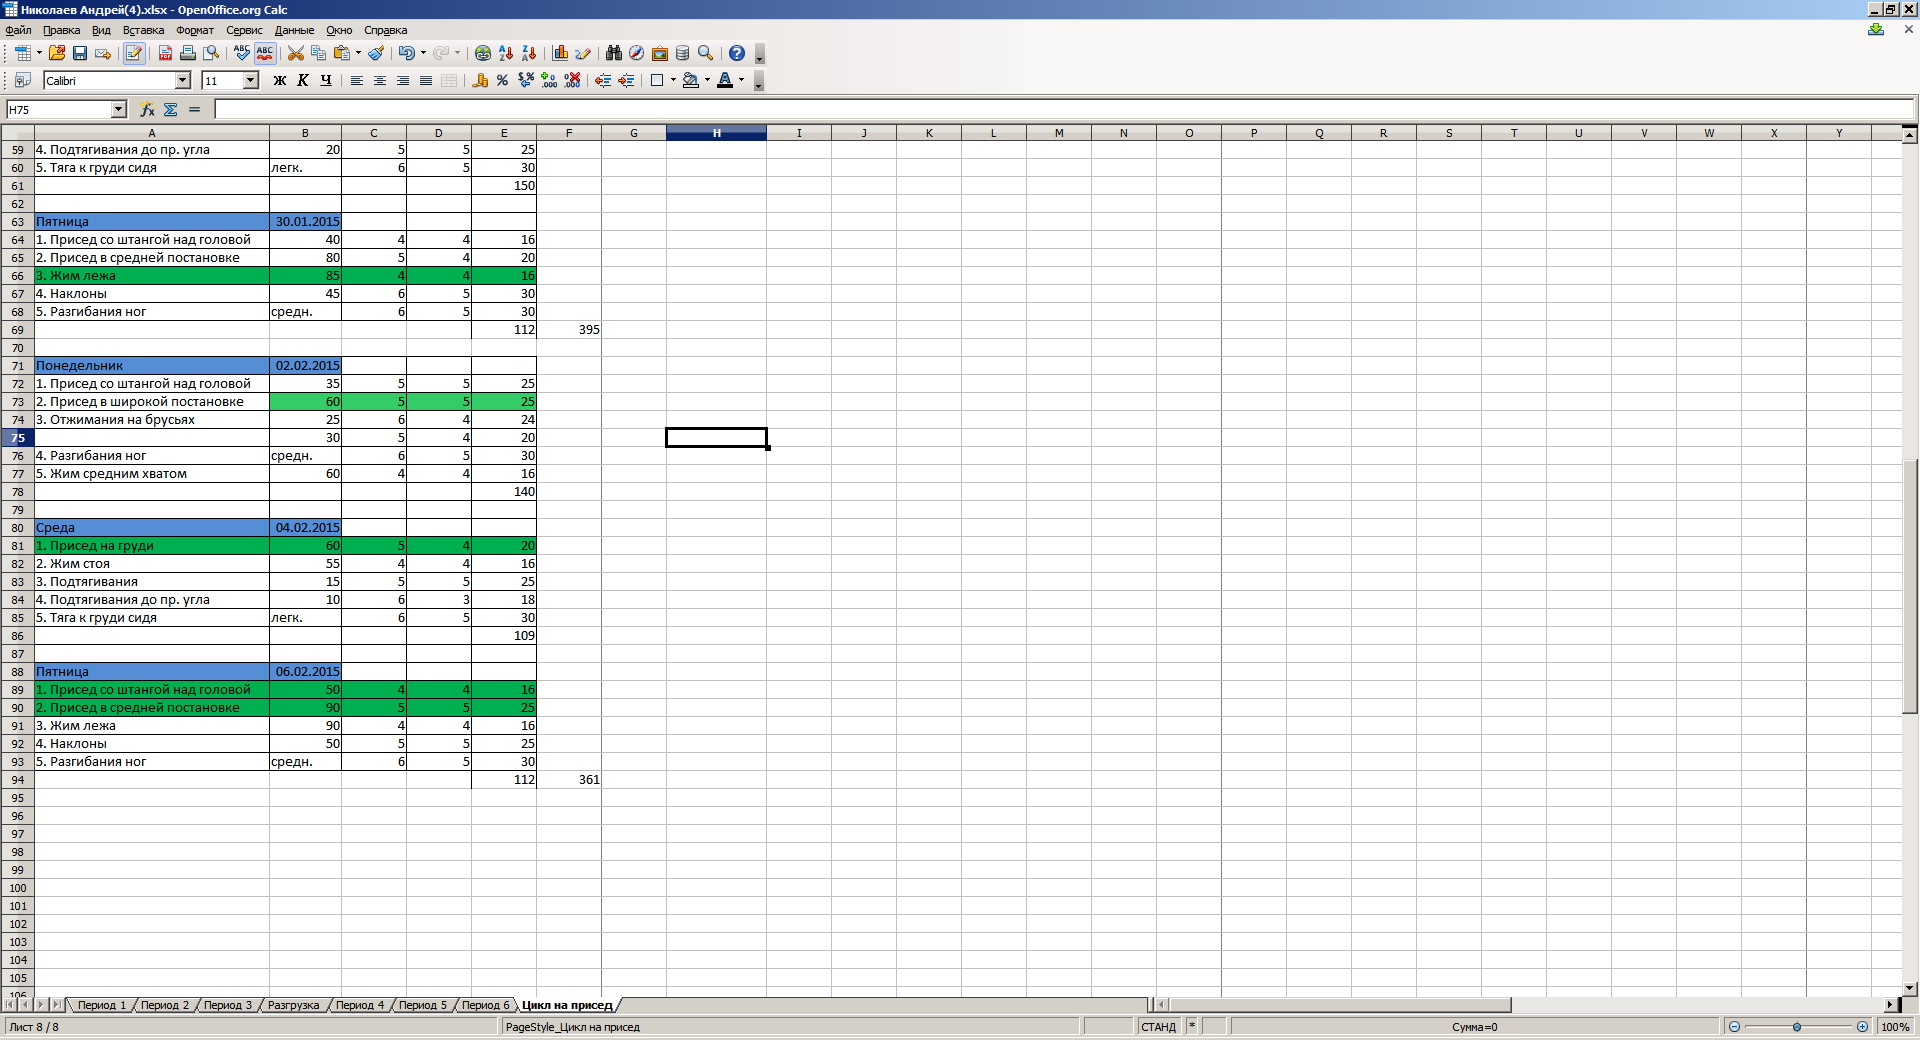Toggle AutoSpellcheck on or off
The image size is (1920, 1040).
coord(265,53)
